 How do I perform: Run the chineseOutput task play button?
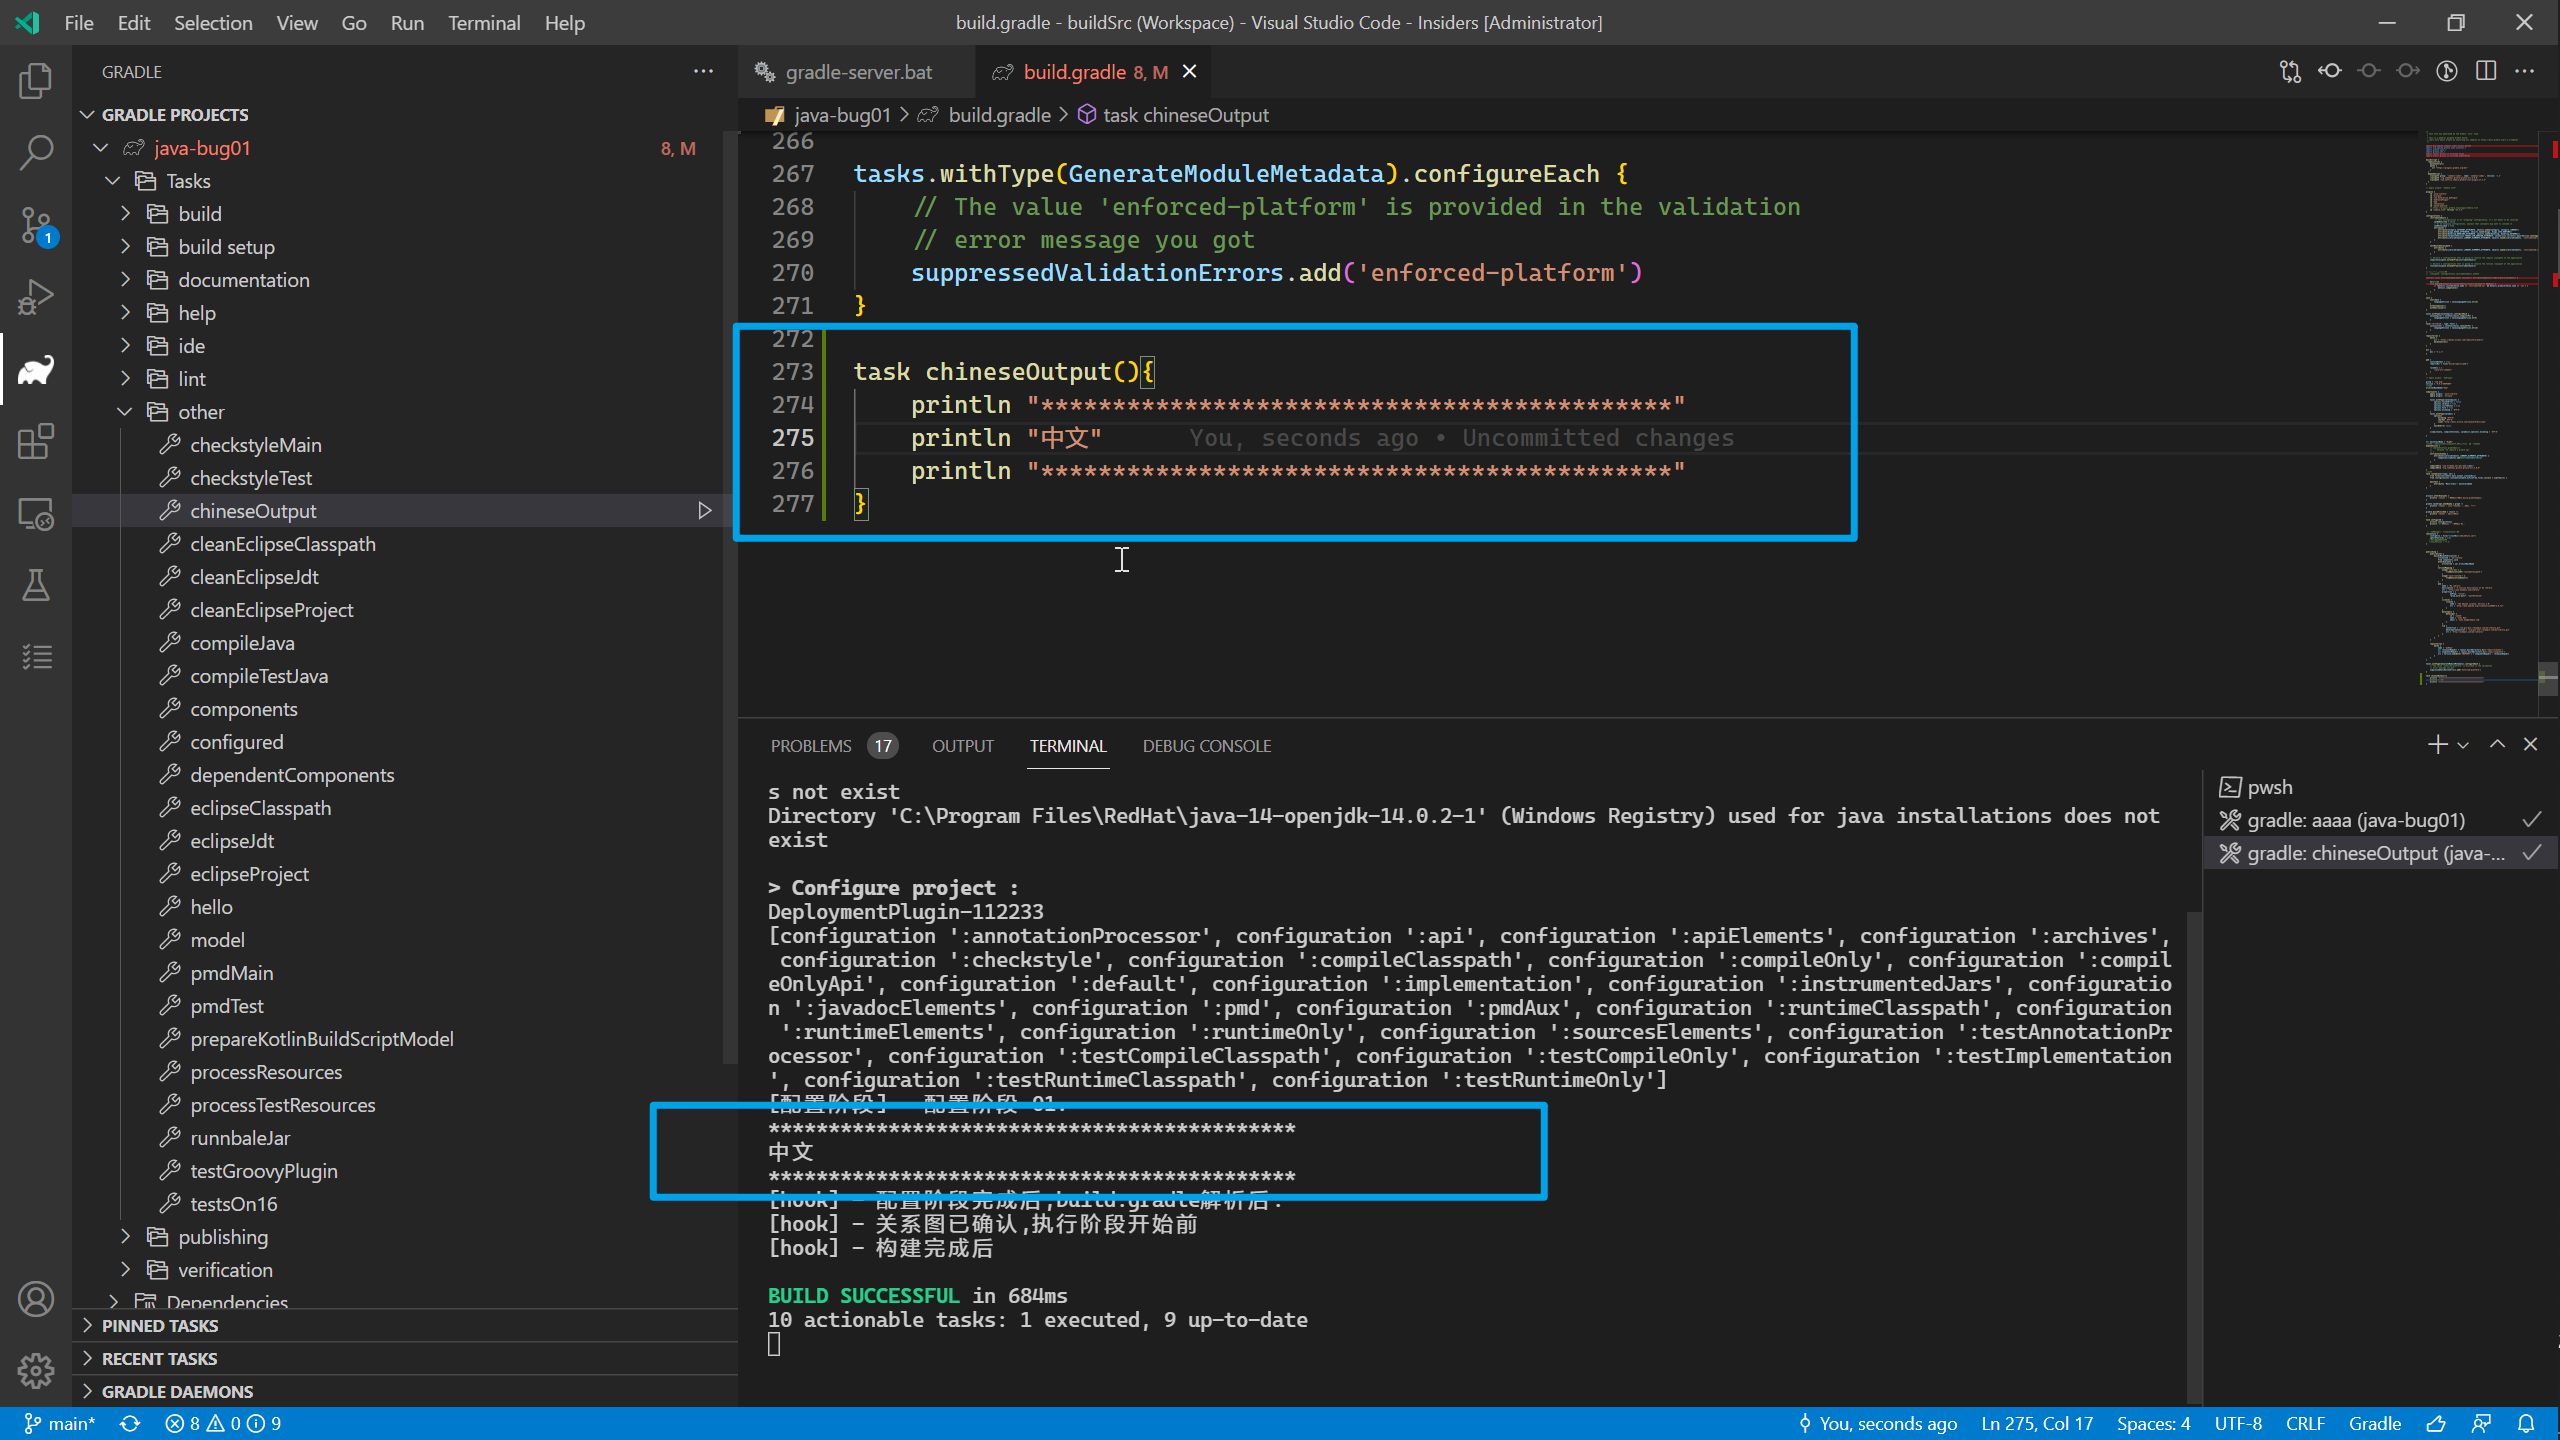tap(704, 511)
